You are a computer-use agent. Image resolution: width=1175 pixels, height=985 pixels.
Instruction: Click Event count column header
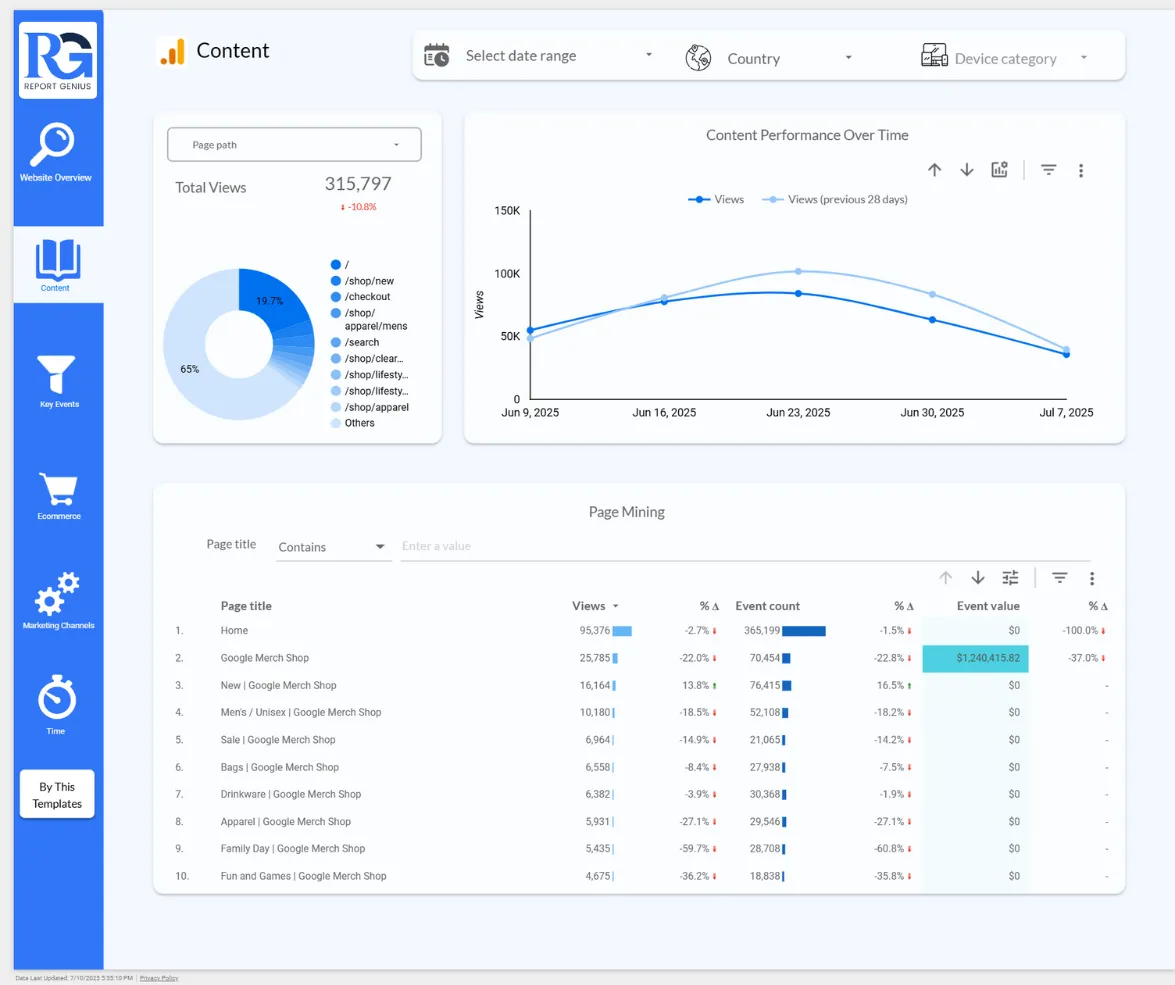coord(767,606)
